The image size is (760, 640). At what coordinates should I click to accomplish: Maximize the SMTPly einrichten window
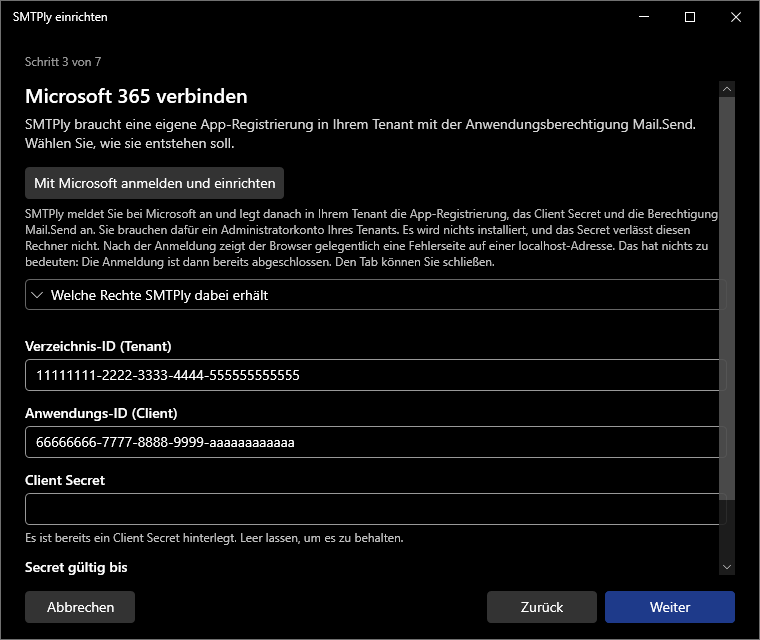(690, 17)
